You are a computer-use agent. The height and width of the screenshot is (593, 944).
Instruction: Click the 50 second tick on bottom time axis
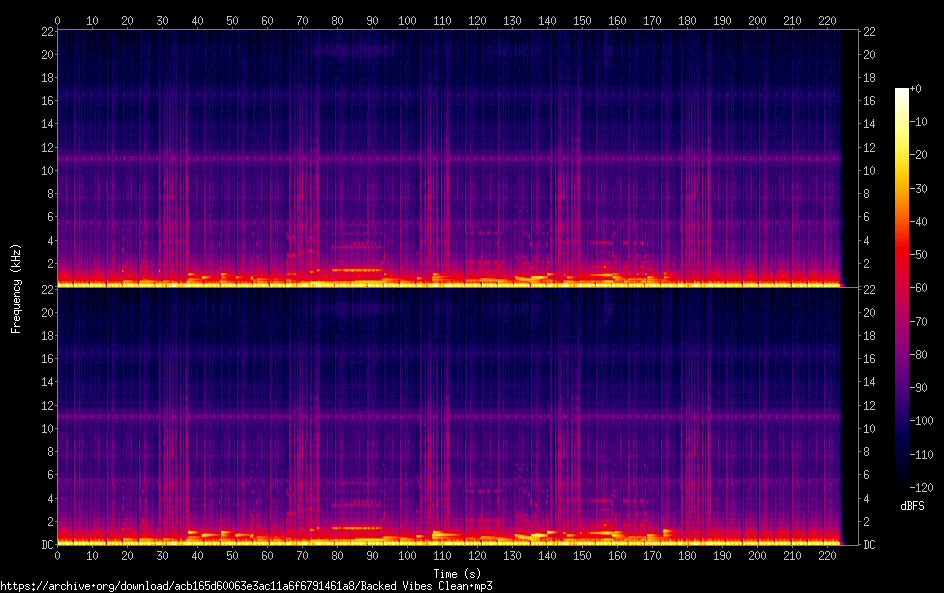click(x=232, y=555)
